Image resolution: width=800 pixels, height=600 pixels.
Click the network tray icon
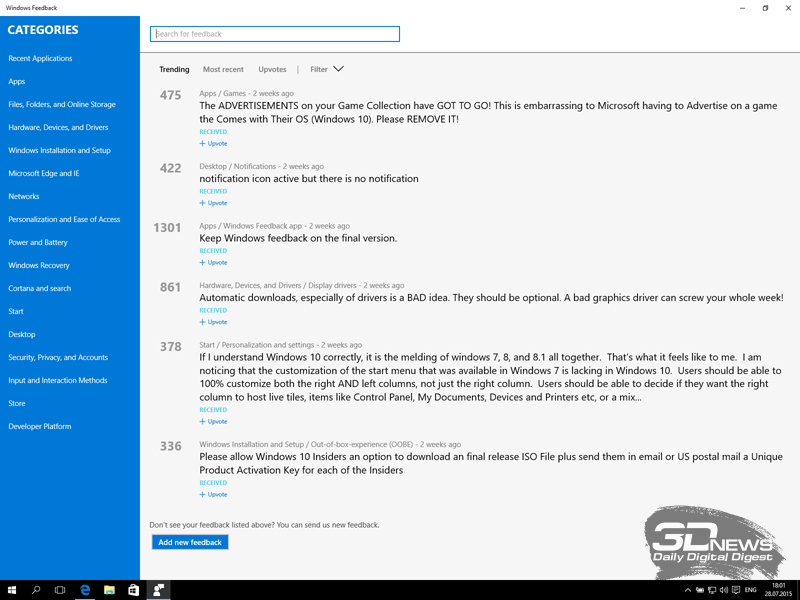712,590
